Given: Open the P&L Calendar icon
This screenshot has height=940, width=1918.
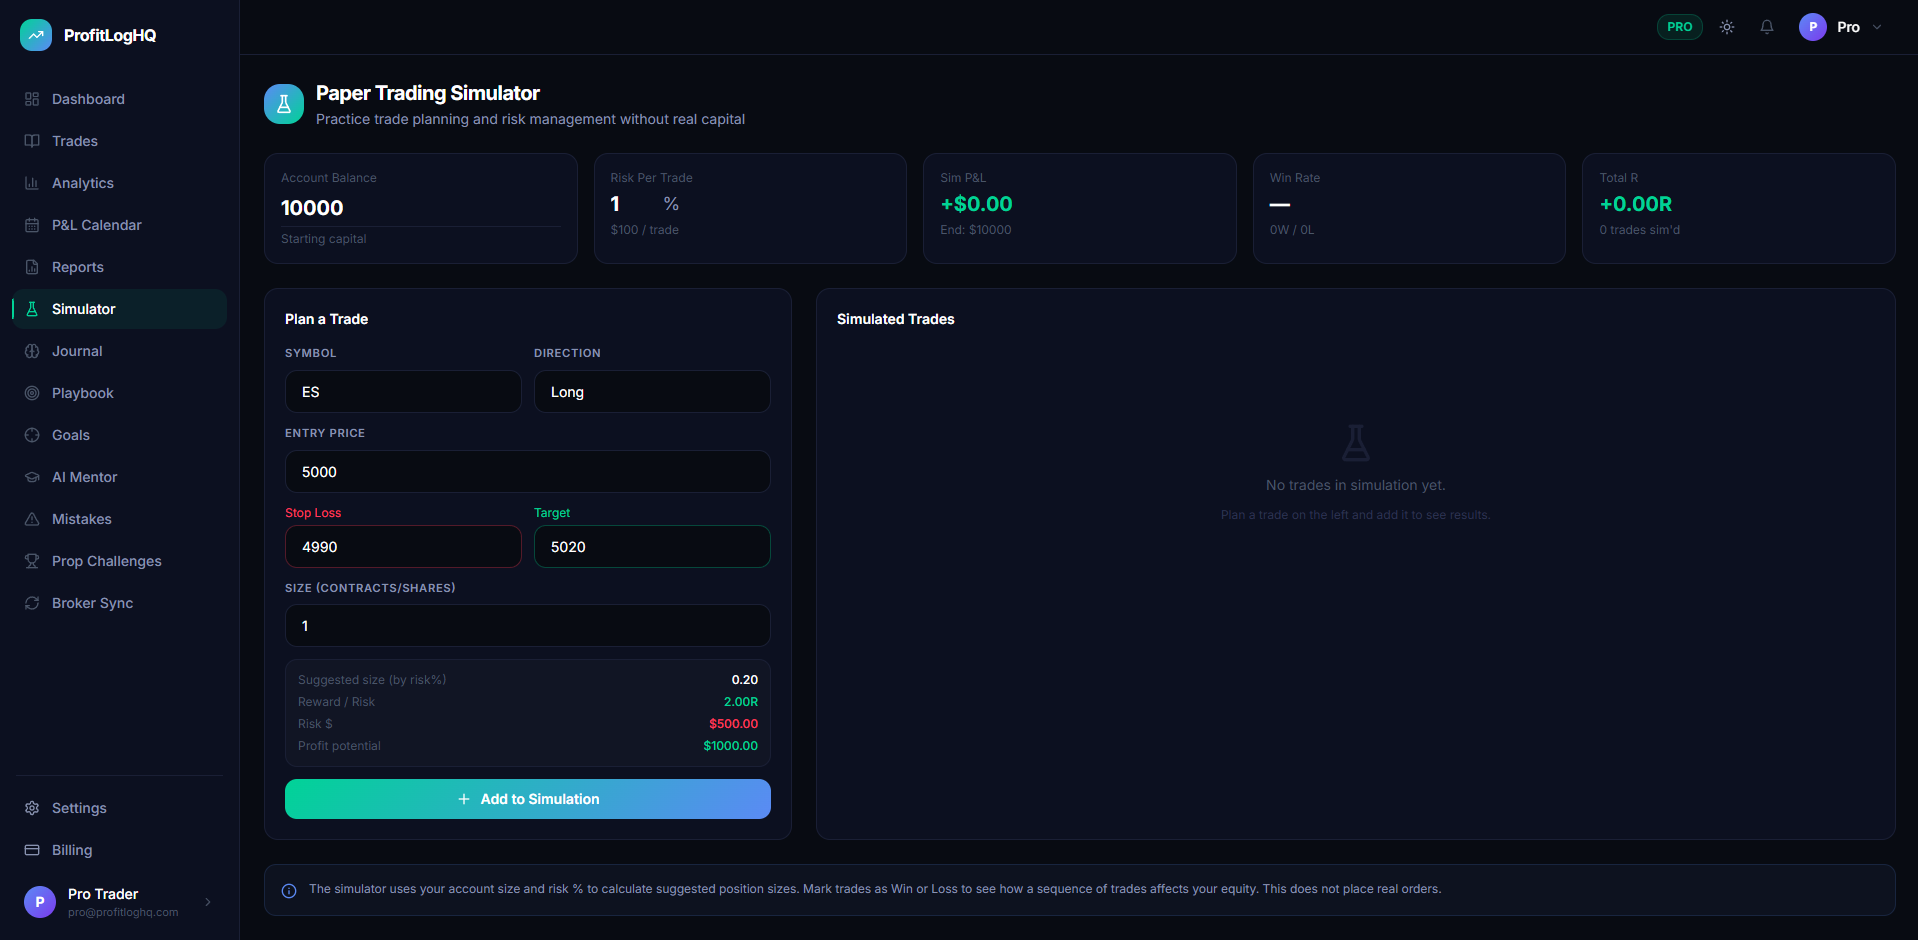Looking at the screenshot, I should click(31, 225).
